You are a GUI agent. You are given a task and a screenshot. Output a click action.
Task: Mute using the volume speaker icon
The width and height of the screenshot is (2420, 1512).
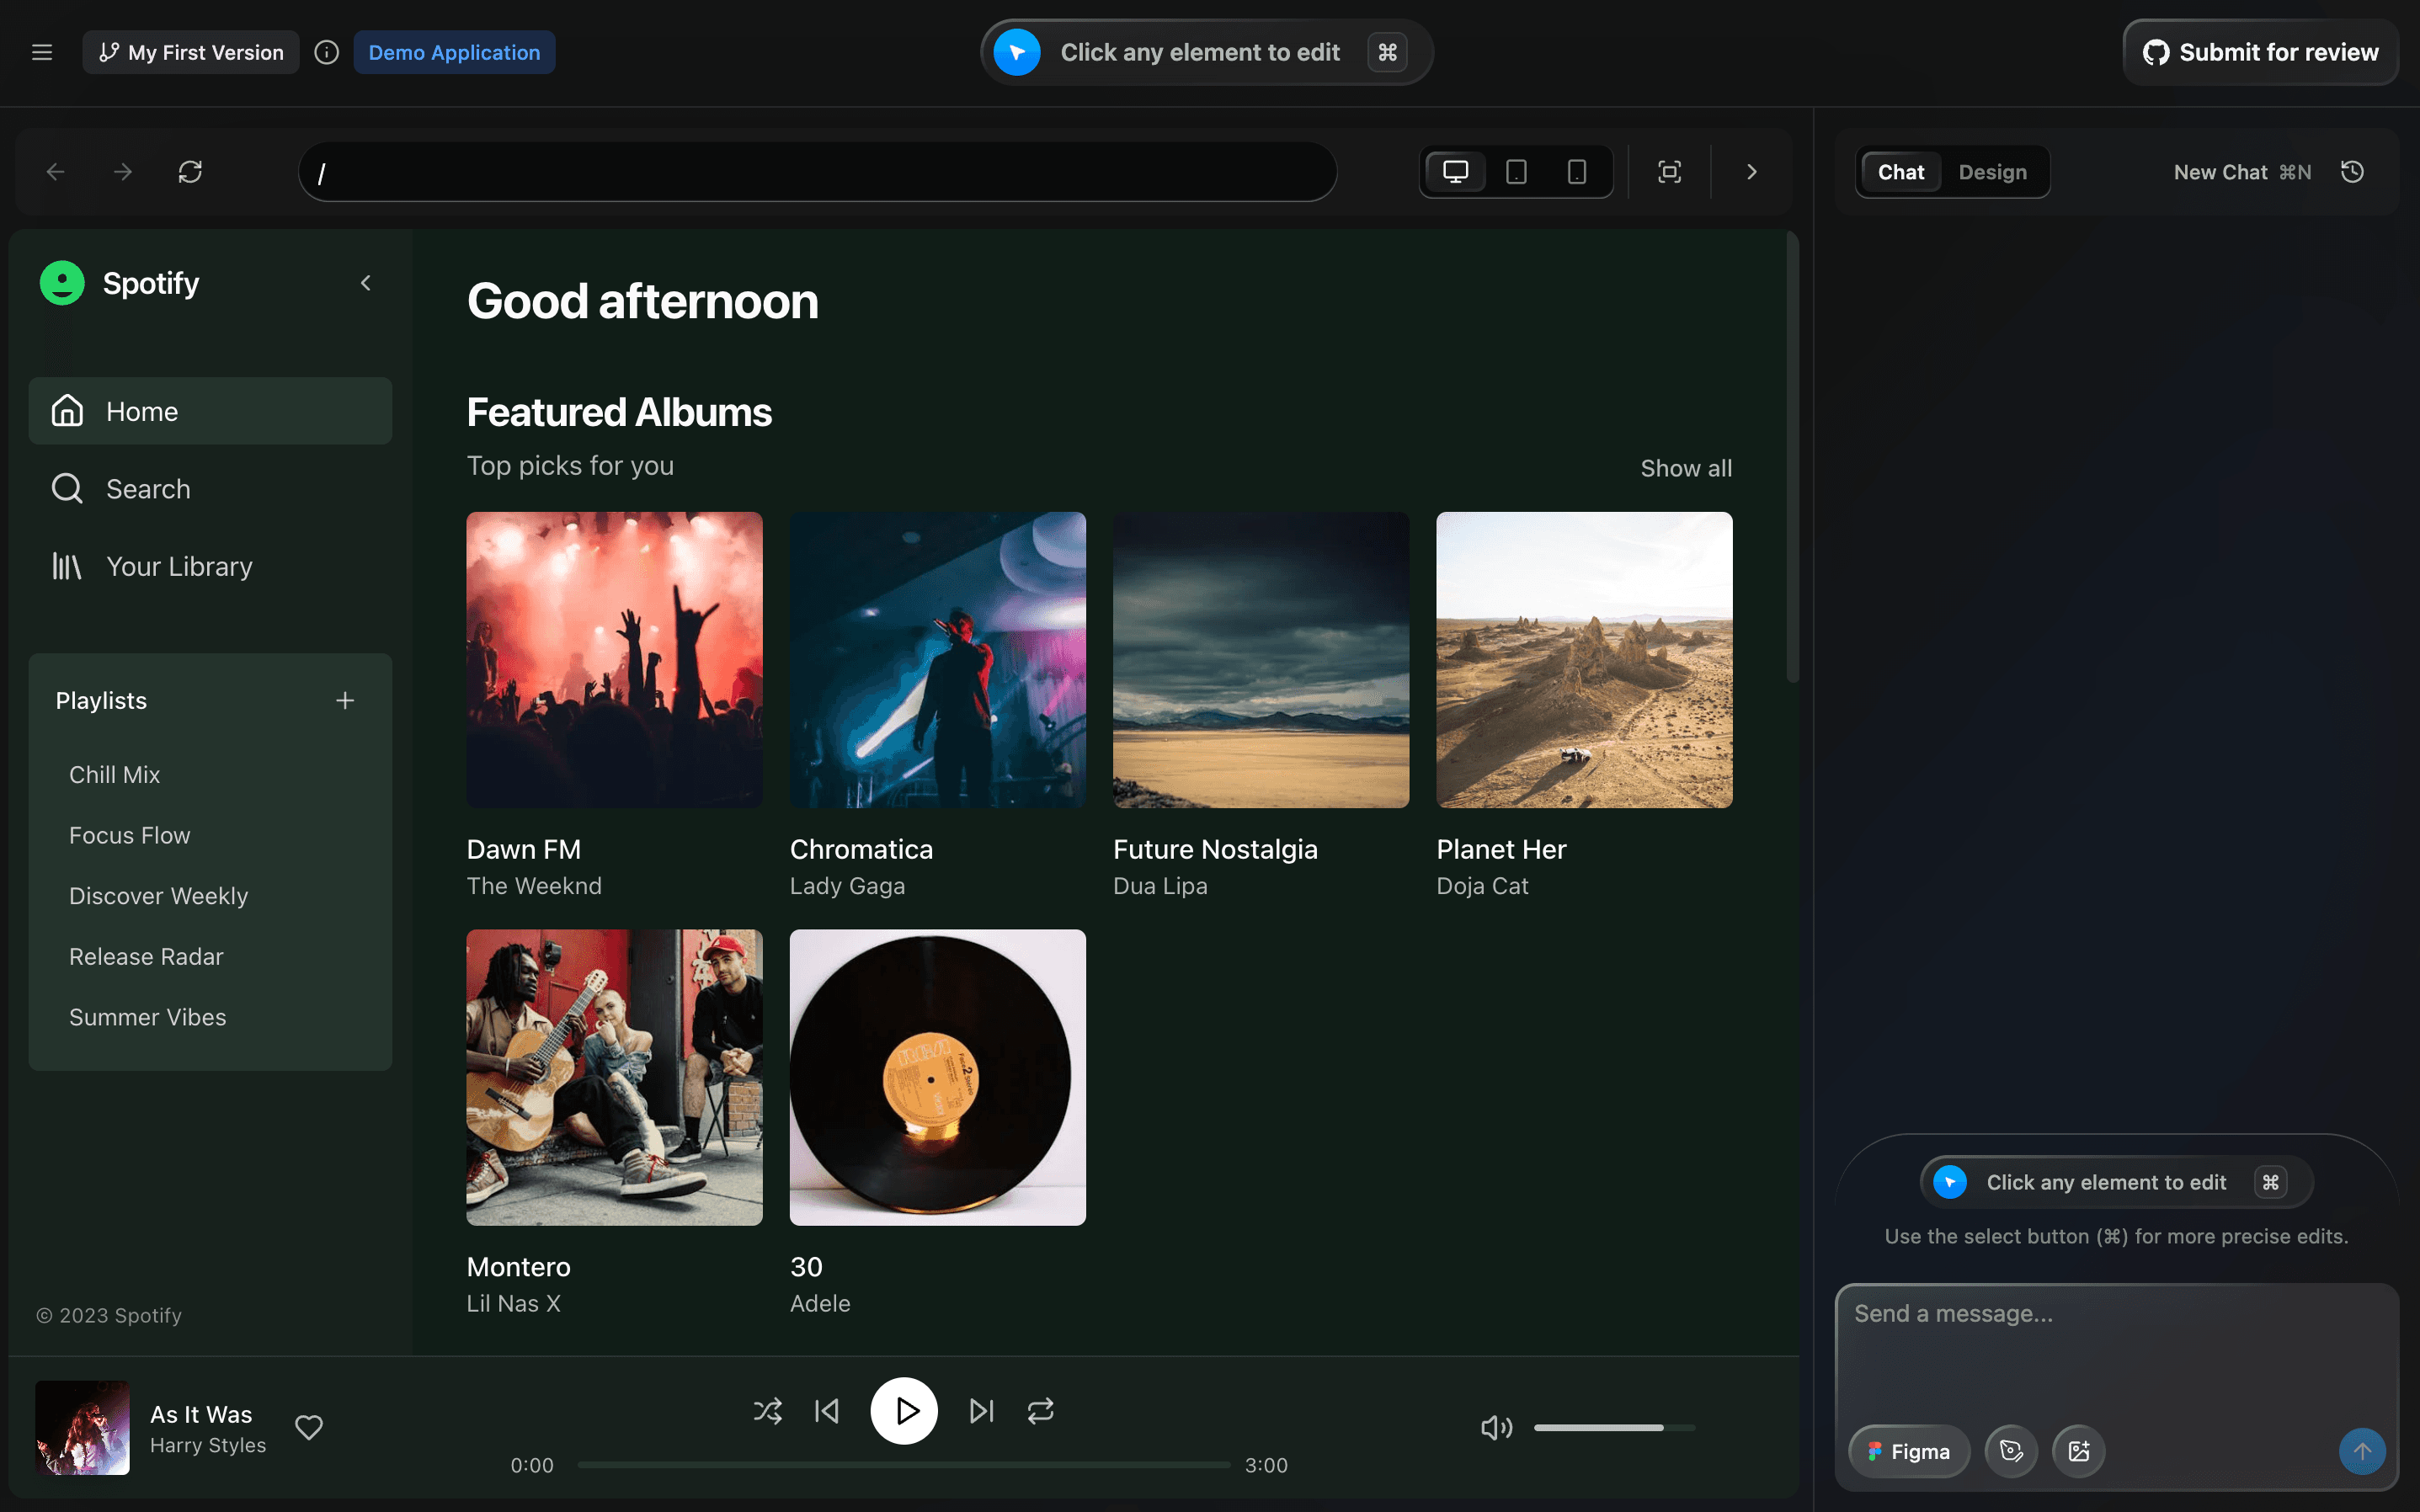pos(1496,1428)
